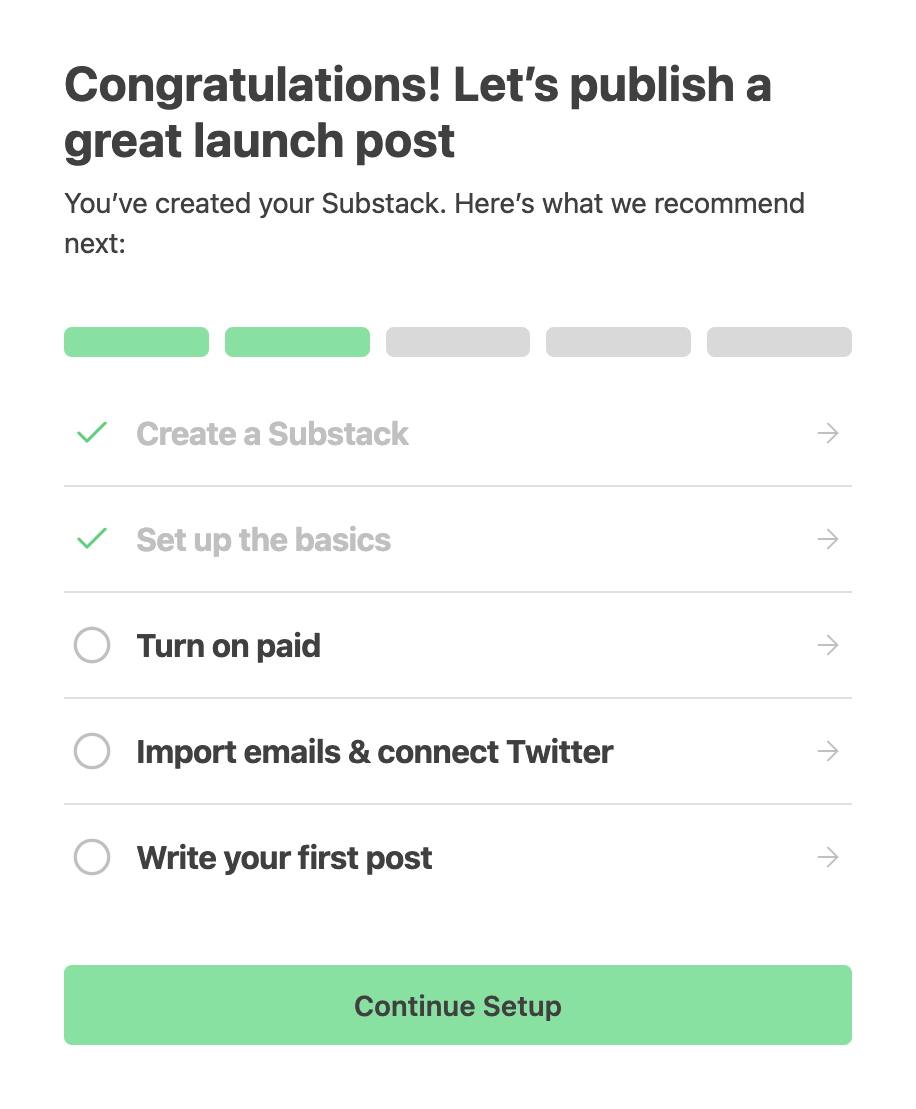
Task: Click the arrow next to Set up the basics
Action: (827, 539)
